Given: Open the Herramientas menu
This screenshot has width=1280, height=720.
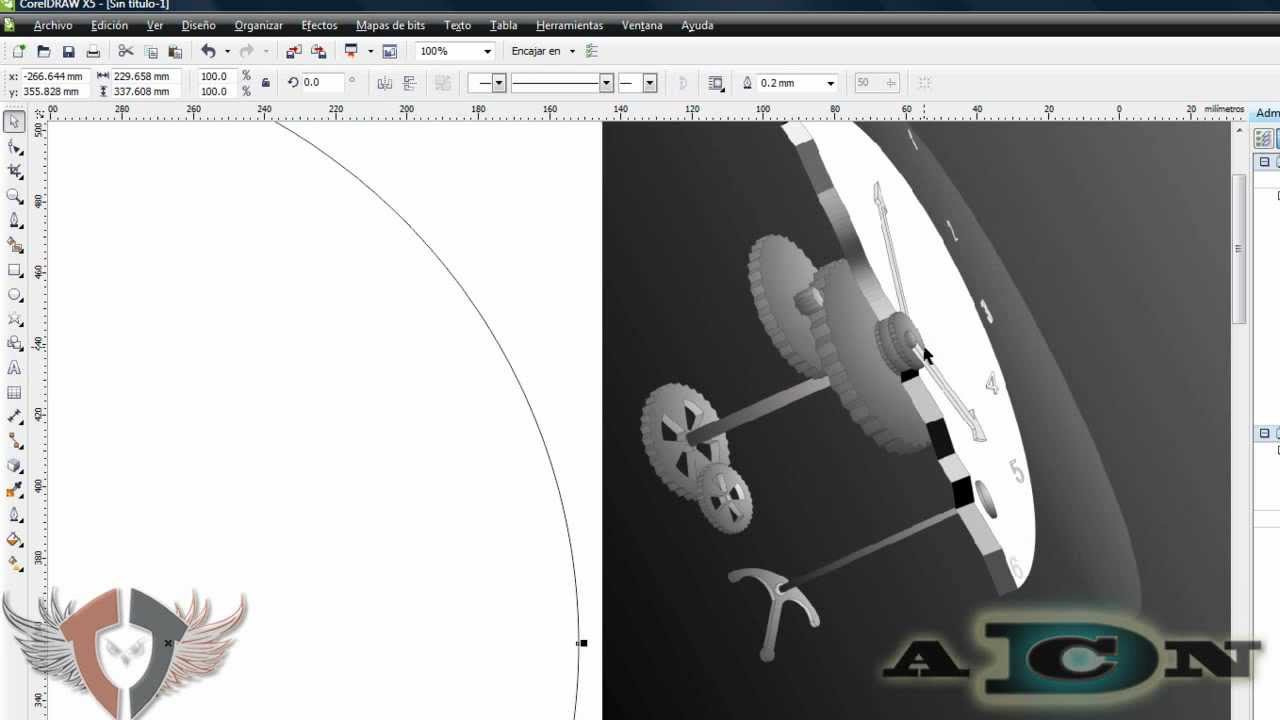Looking at the screenshot, I should 569,25.
